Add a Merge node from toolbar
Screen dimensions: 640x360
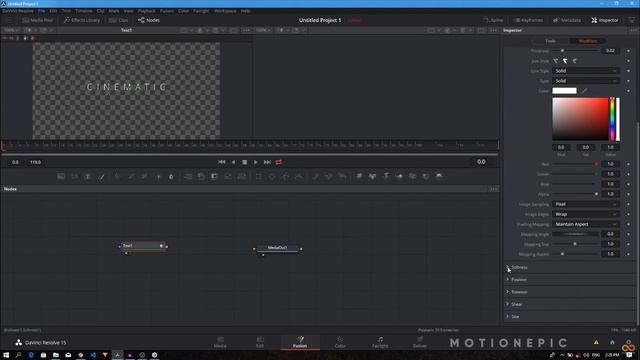188,176
